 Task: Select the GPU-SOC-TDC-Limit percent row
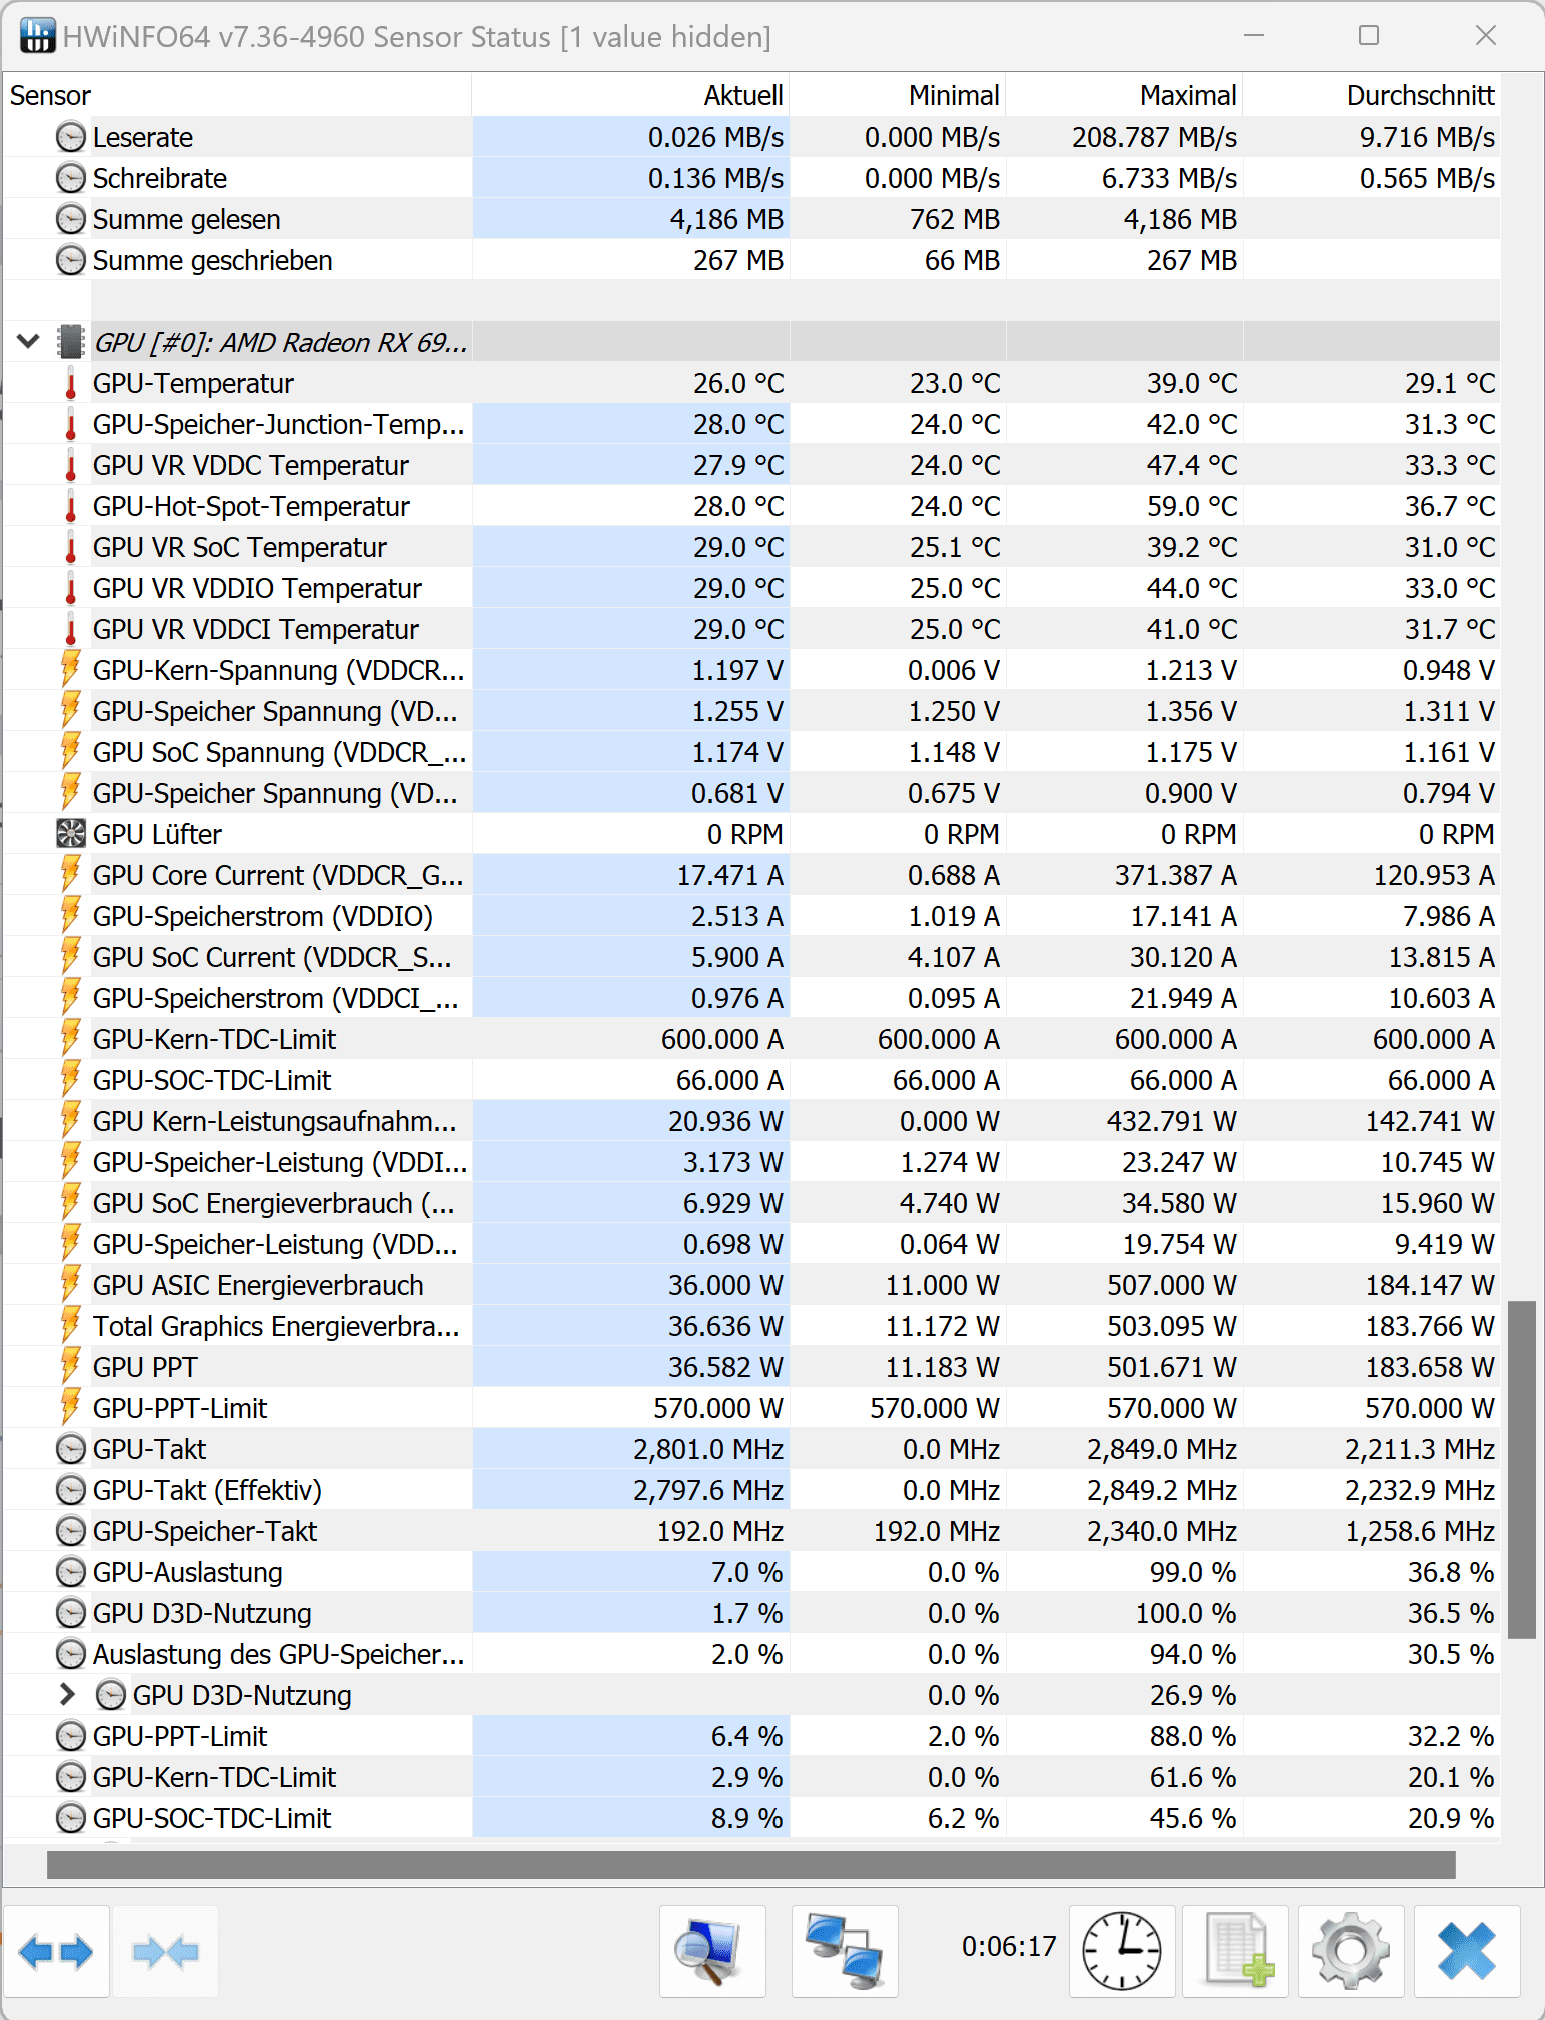click(x=752, y=1818)
